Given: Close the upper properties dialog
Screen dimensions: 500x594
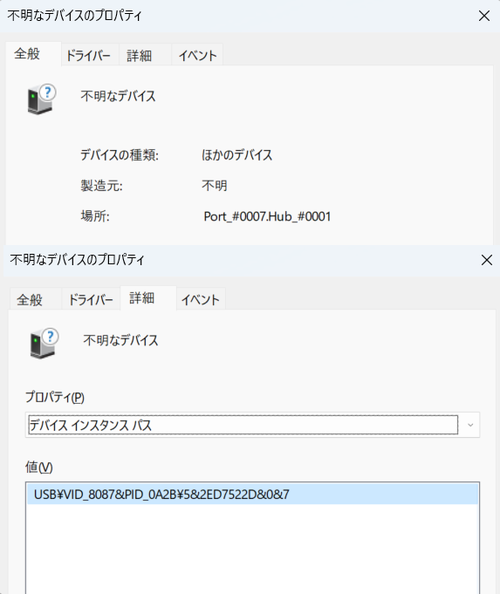Looking at the screenshot, I should point(484,16).
